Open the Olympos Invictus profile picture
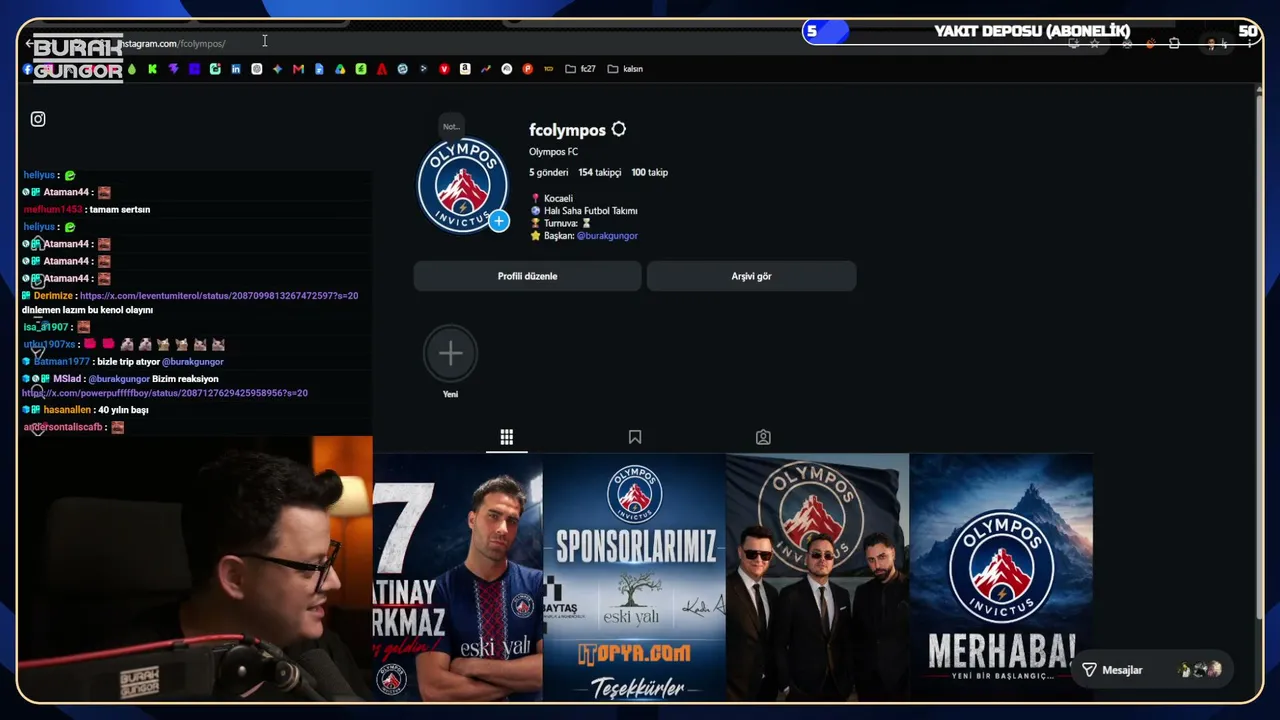 tap(462, 186)
